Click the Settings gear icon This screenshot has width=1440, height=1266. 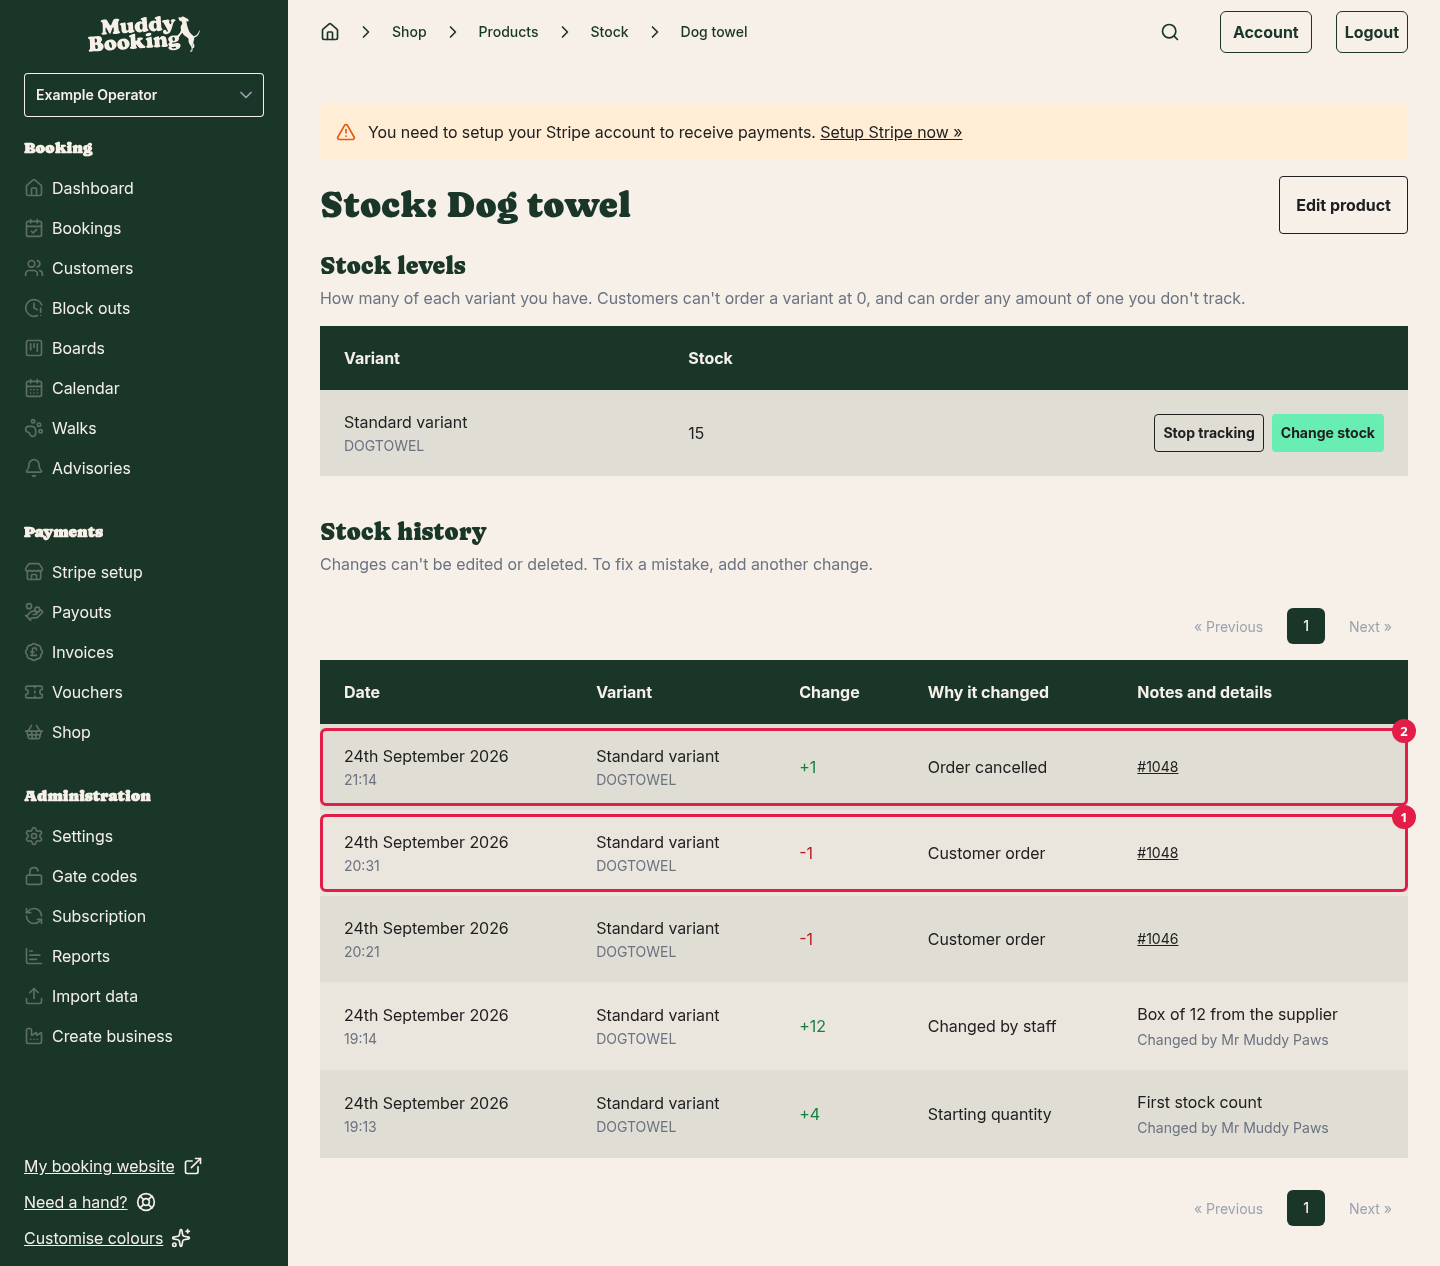34,836
